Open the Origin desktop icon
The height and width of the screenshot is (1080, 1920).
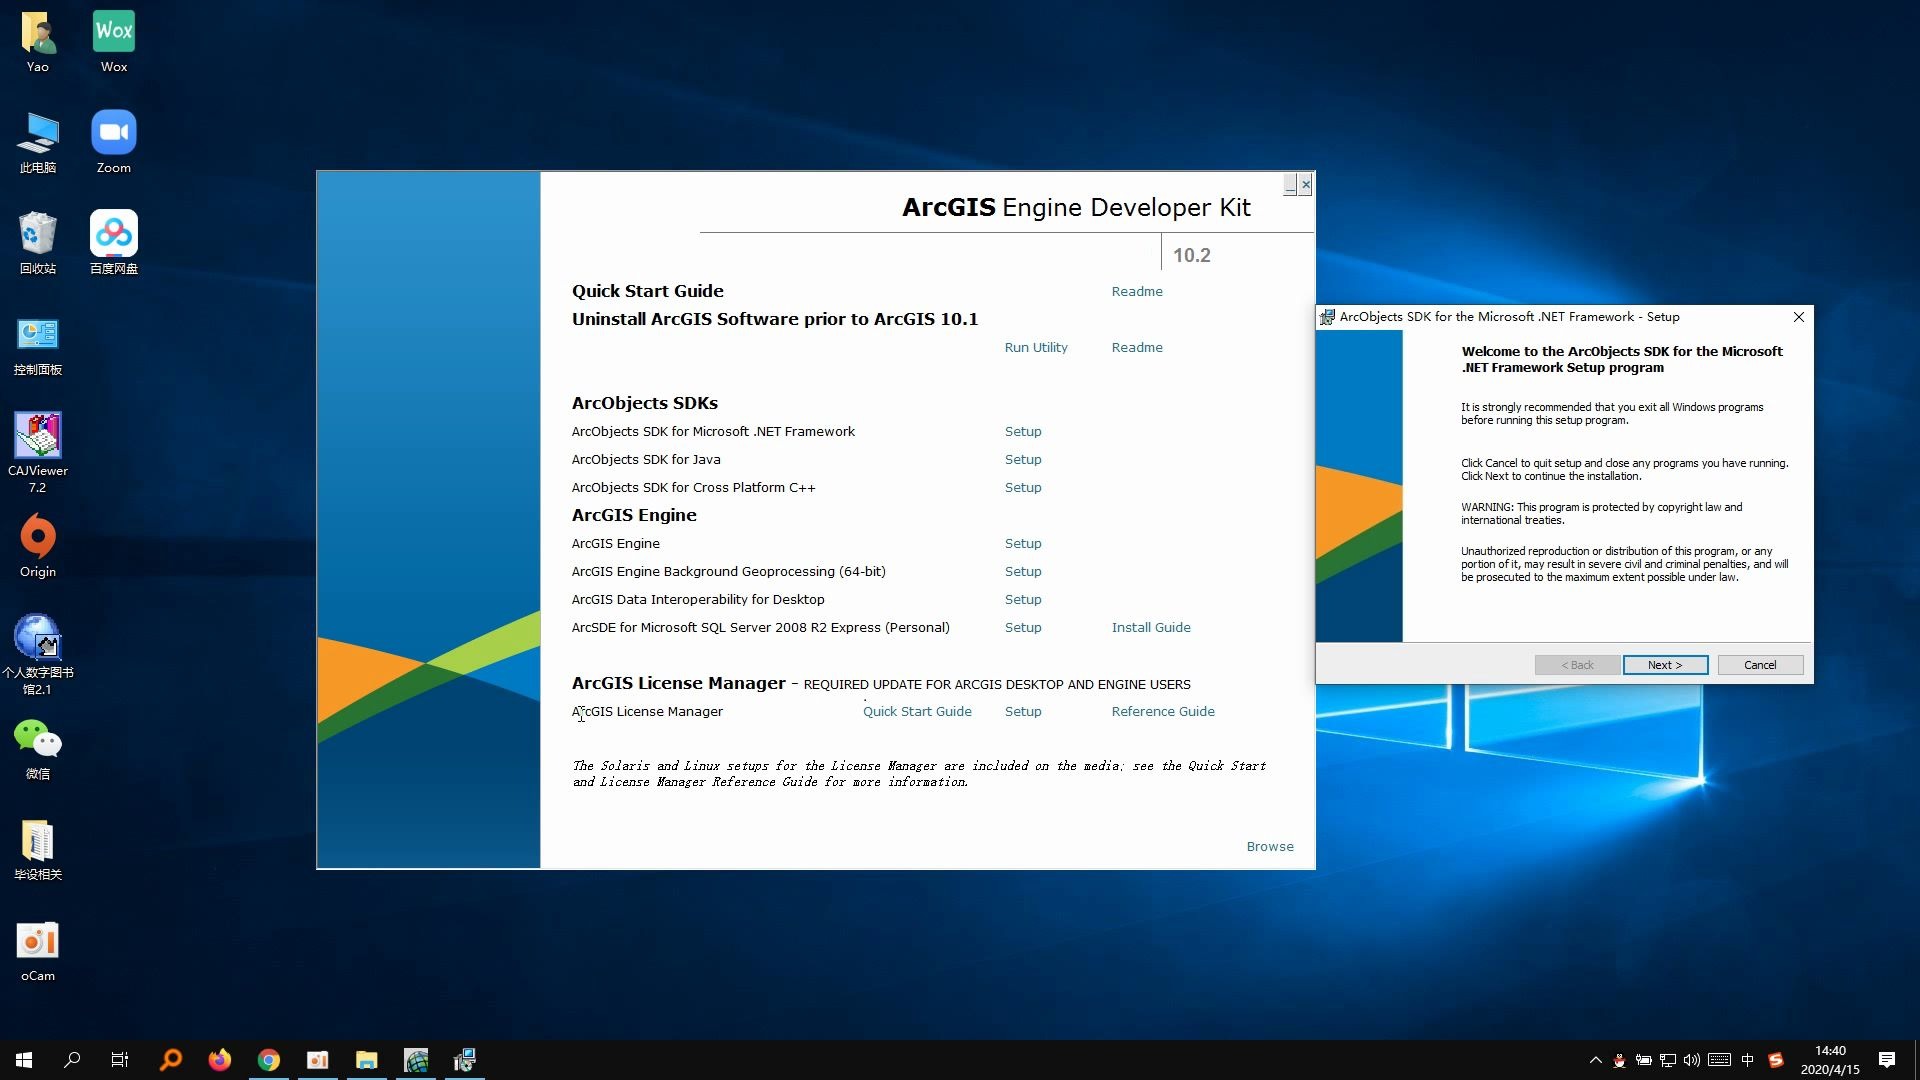tap(38, 538)
